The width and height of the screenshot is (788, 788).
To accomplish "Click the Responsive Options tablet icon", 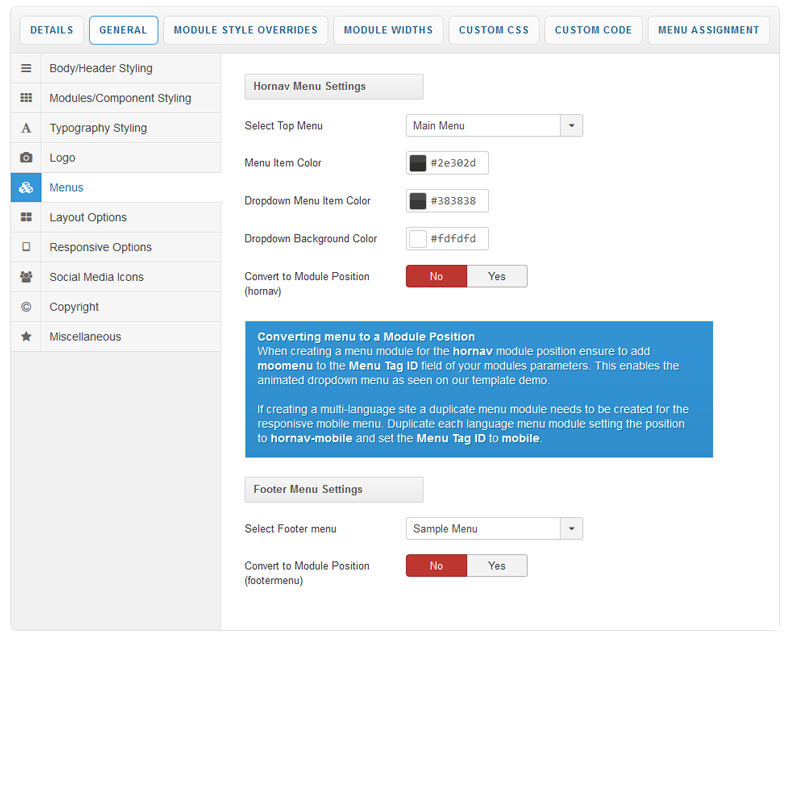I will click(x=26, y=247).
